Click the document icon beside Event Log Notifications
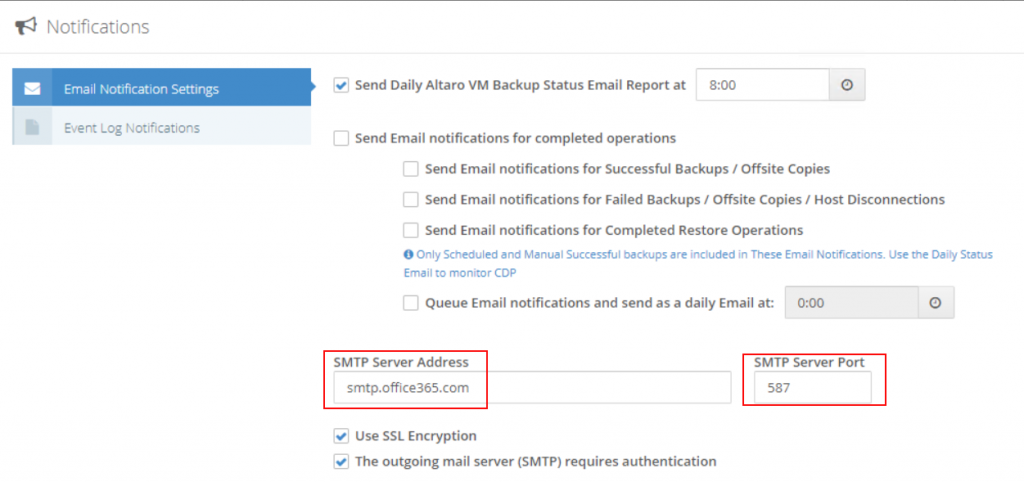The height and width of the screenshot is (482, 1024). click(x=32, y=127)
